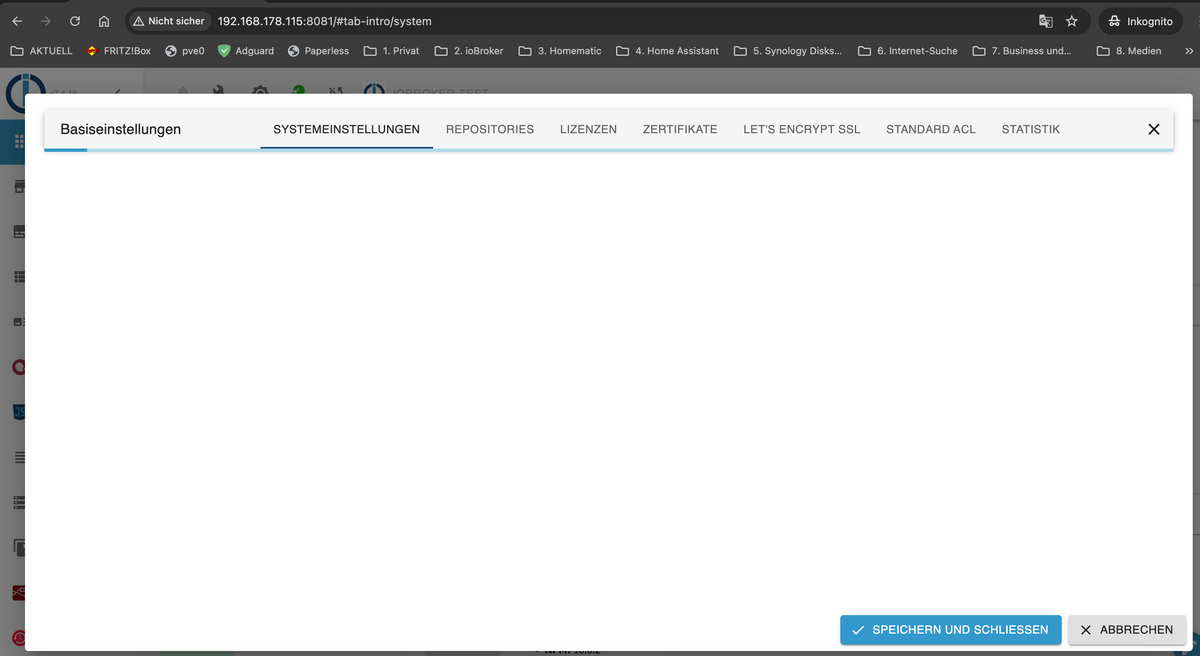
Task: Open the Lizenzen tab
Action: pyautogui.click(x=588, y=129)
